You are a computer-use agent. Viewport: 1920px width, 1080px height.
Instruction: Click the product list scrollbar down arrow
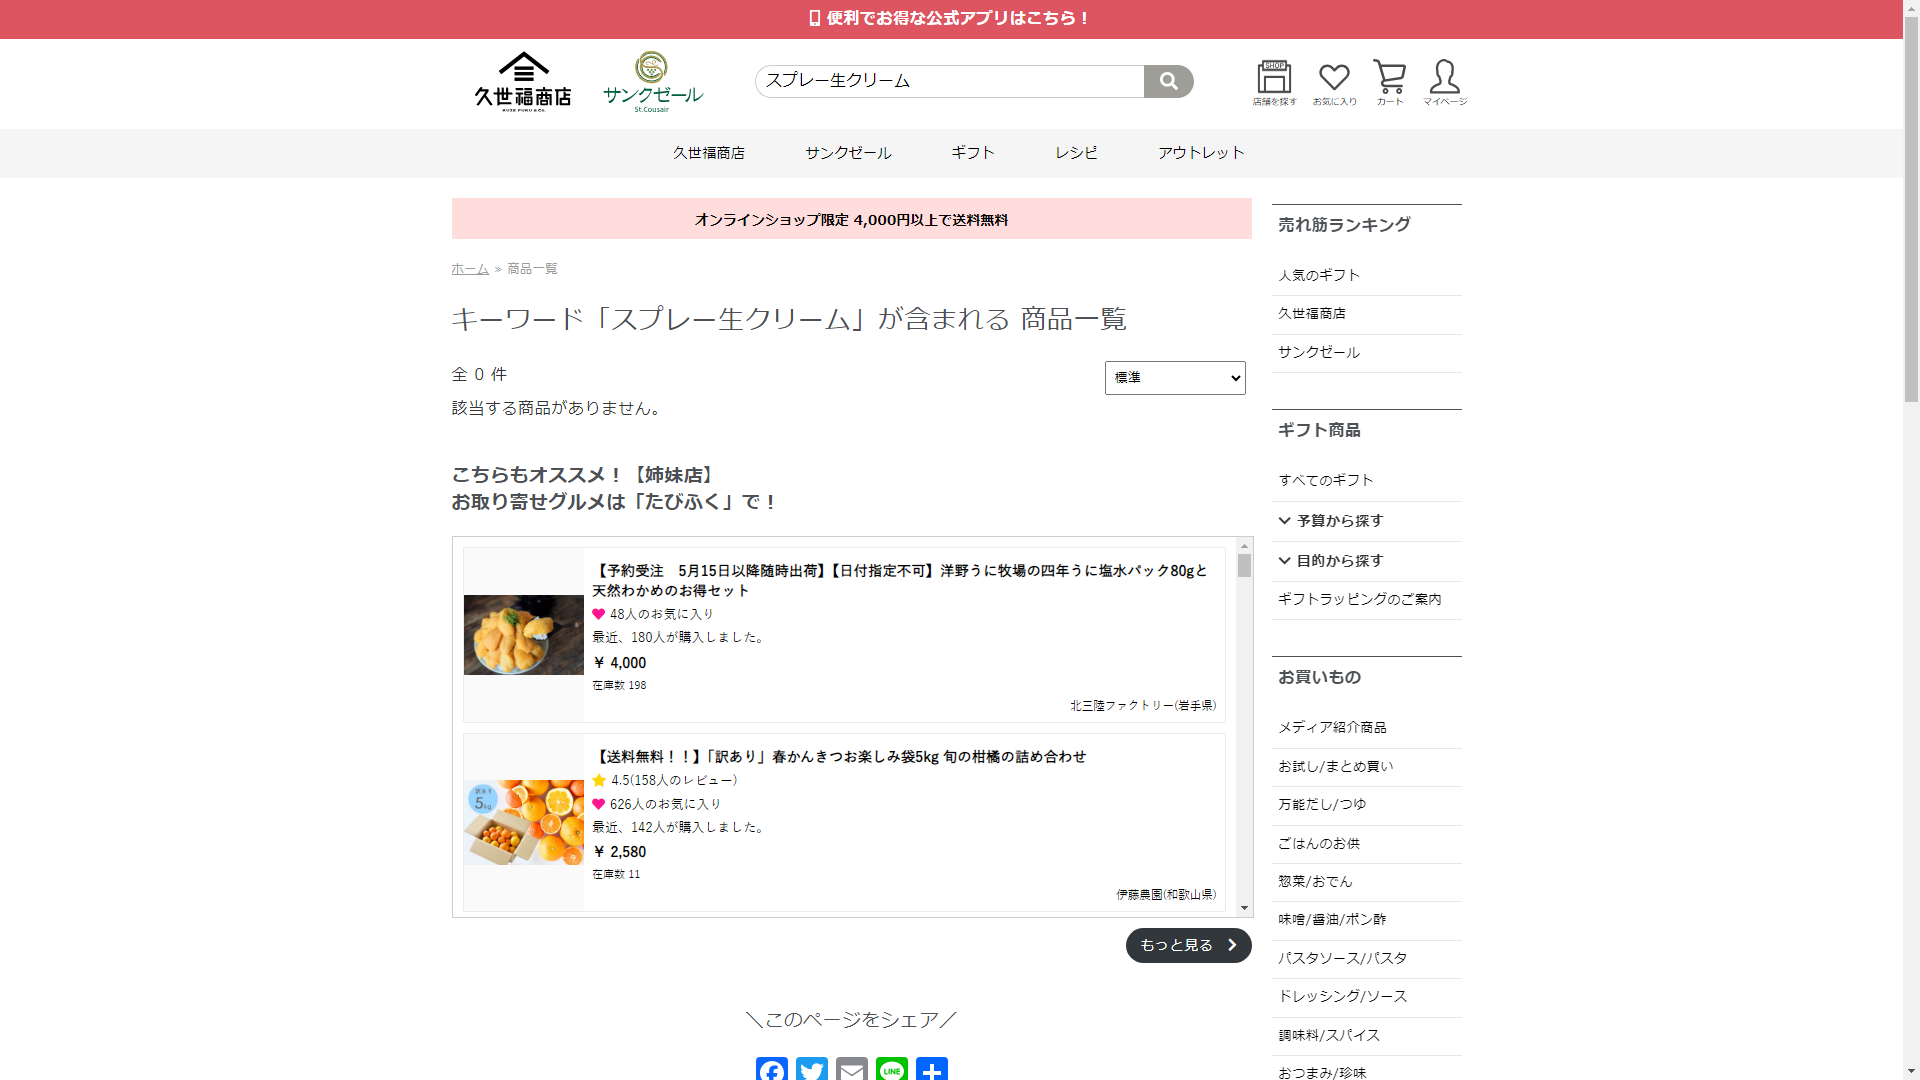click(1244, 908)
